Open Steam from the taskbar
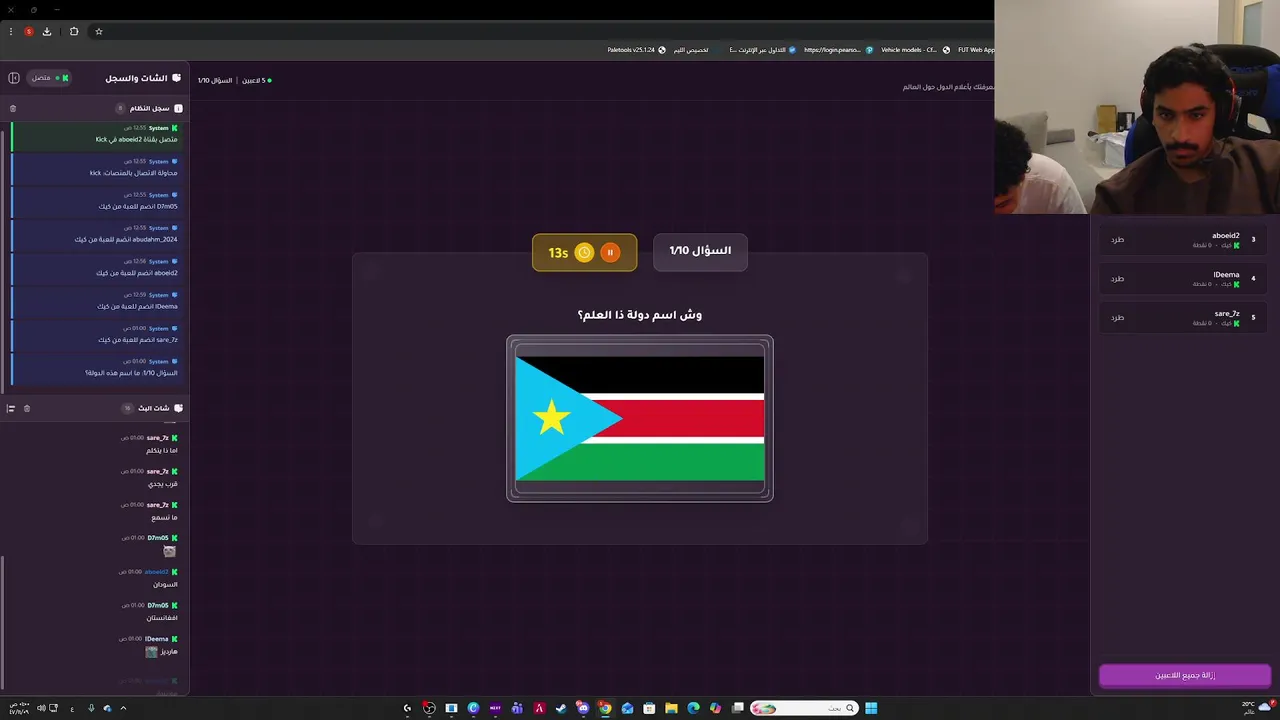The width and height of the screenshot is (1280, 720). pyautogui.click(x=561, y=708)
